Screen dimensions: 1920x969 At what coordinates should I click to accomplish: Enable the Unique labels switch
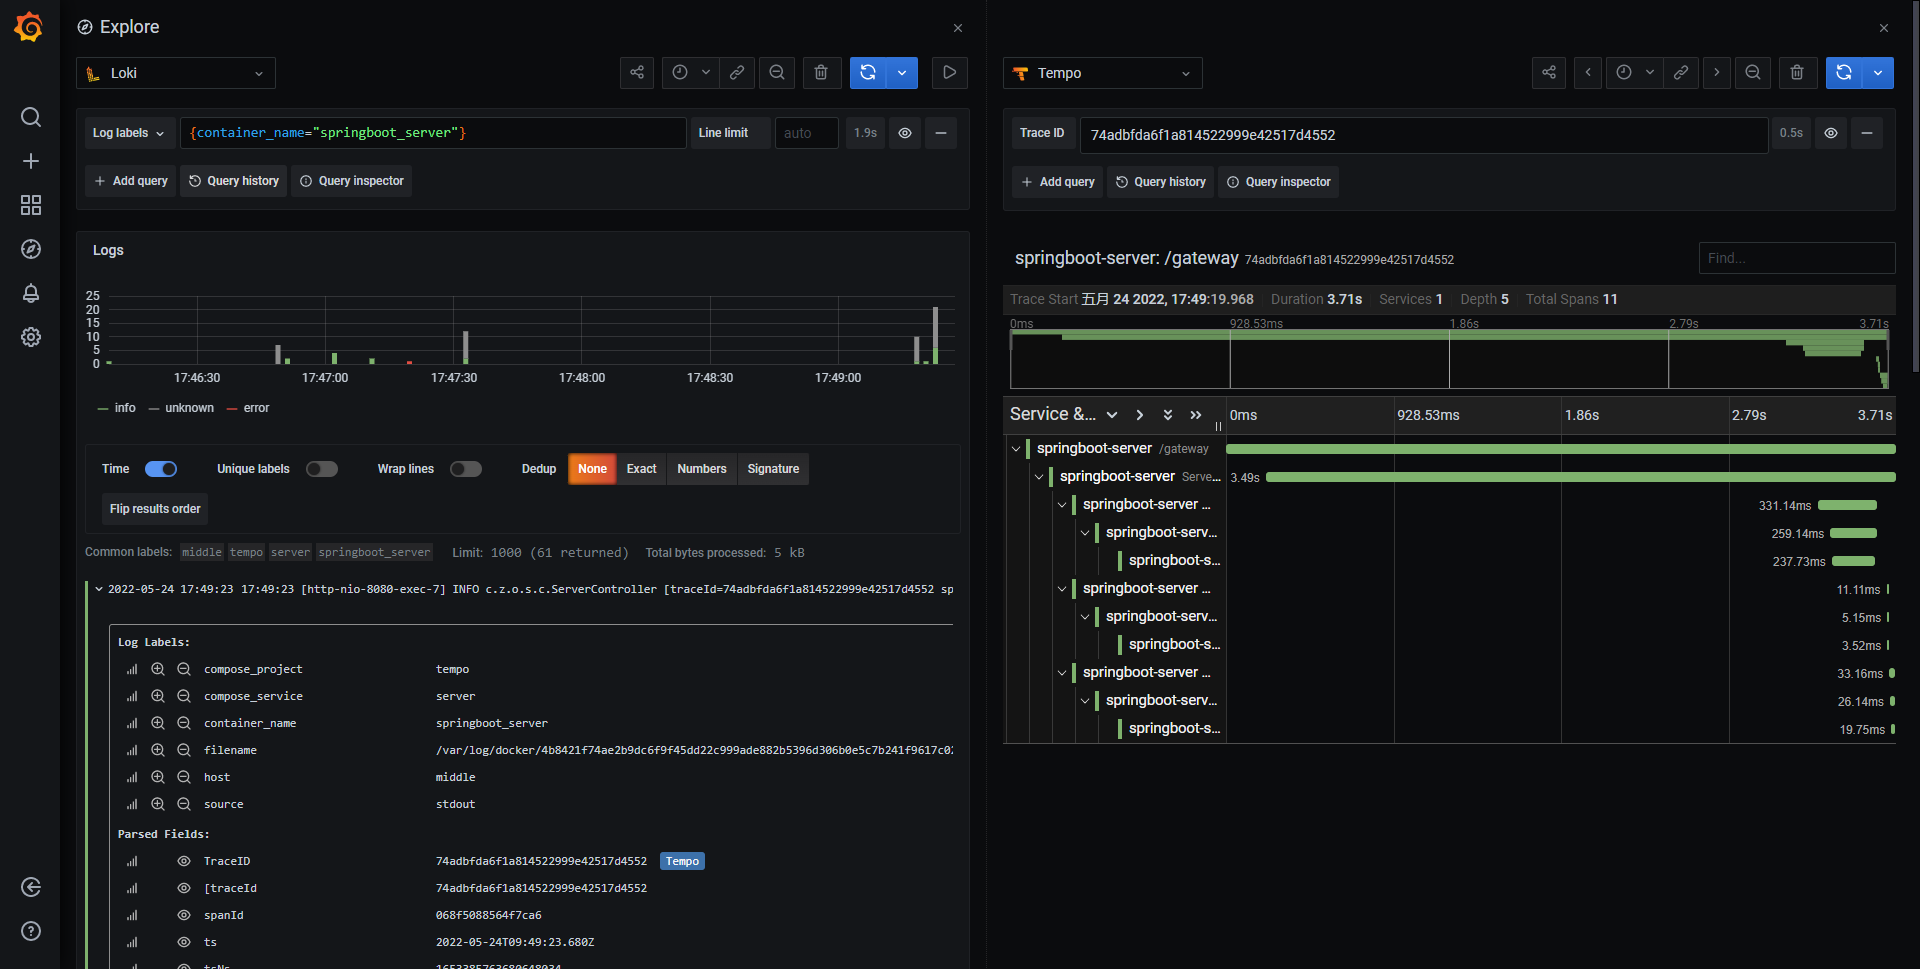(x=322, y=469)
